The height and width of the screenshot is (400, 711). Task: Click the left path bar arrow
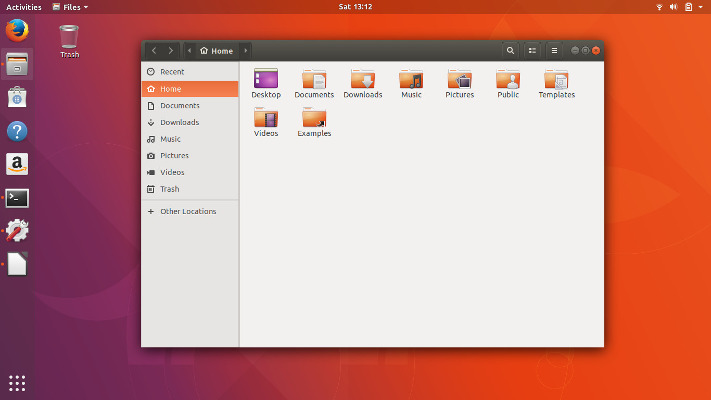[189, 51]
